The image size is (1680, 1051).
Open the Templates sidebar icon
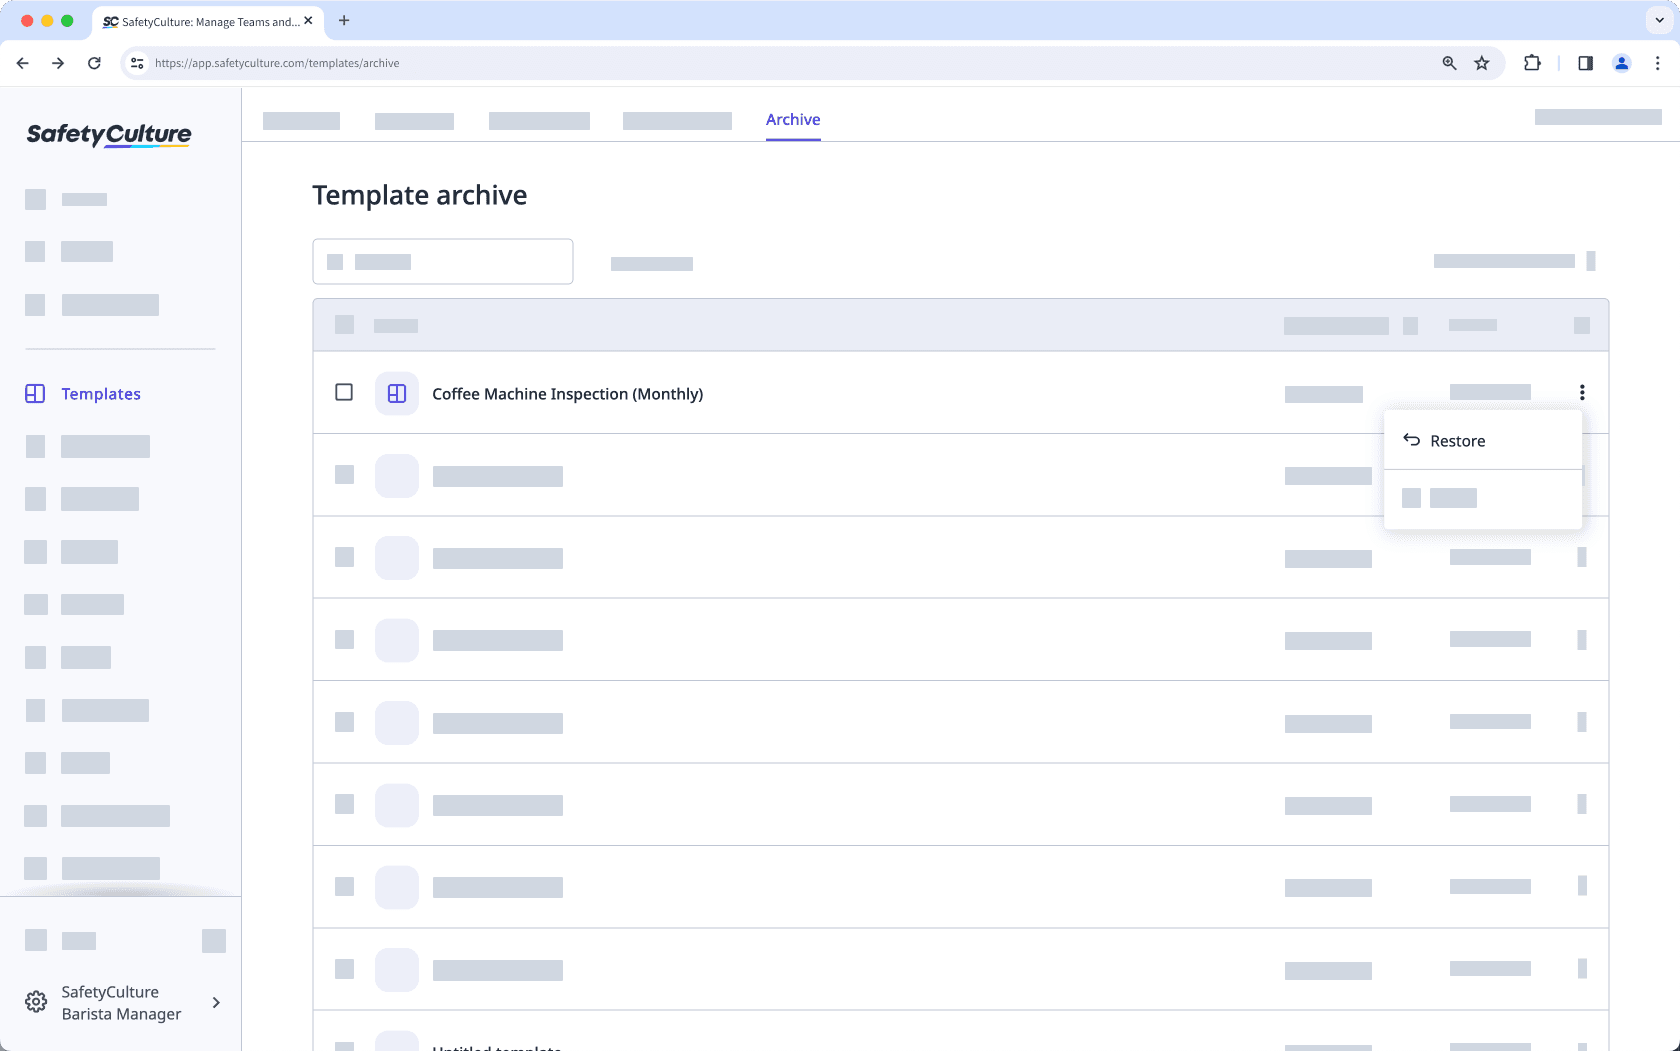(x=35, y=394)
